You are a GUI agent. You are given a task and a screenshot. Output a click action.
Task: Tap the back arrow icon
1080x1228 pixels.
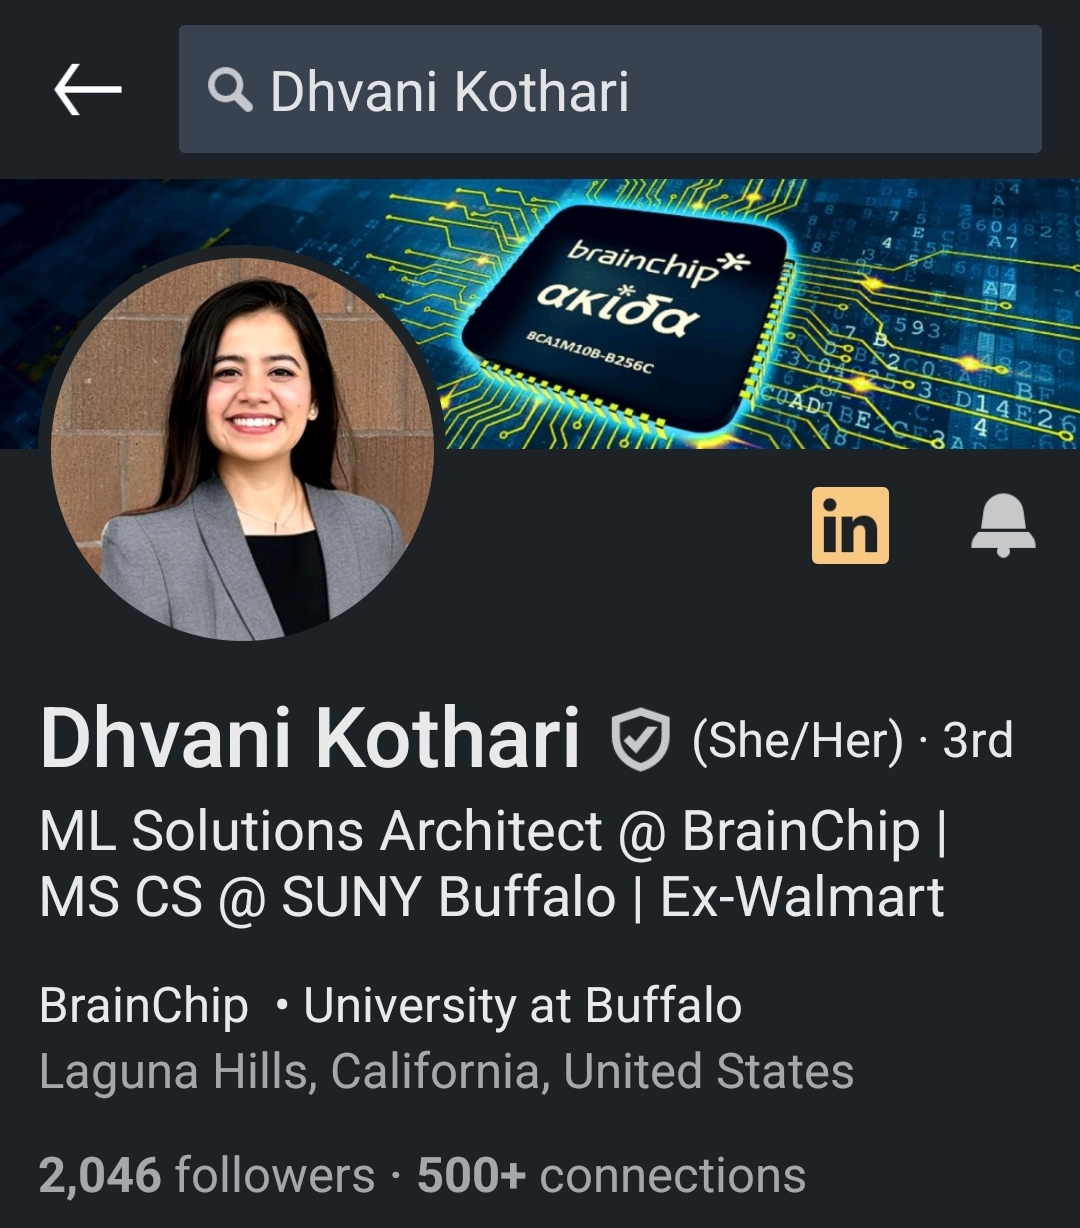coord(88,90)
